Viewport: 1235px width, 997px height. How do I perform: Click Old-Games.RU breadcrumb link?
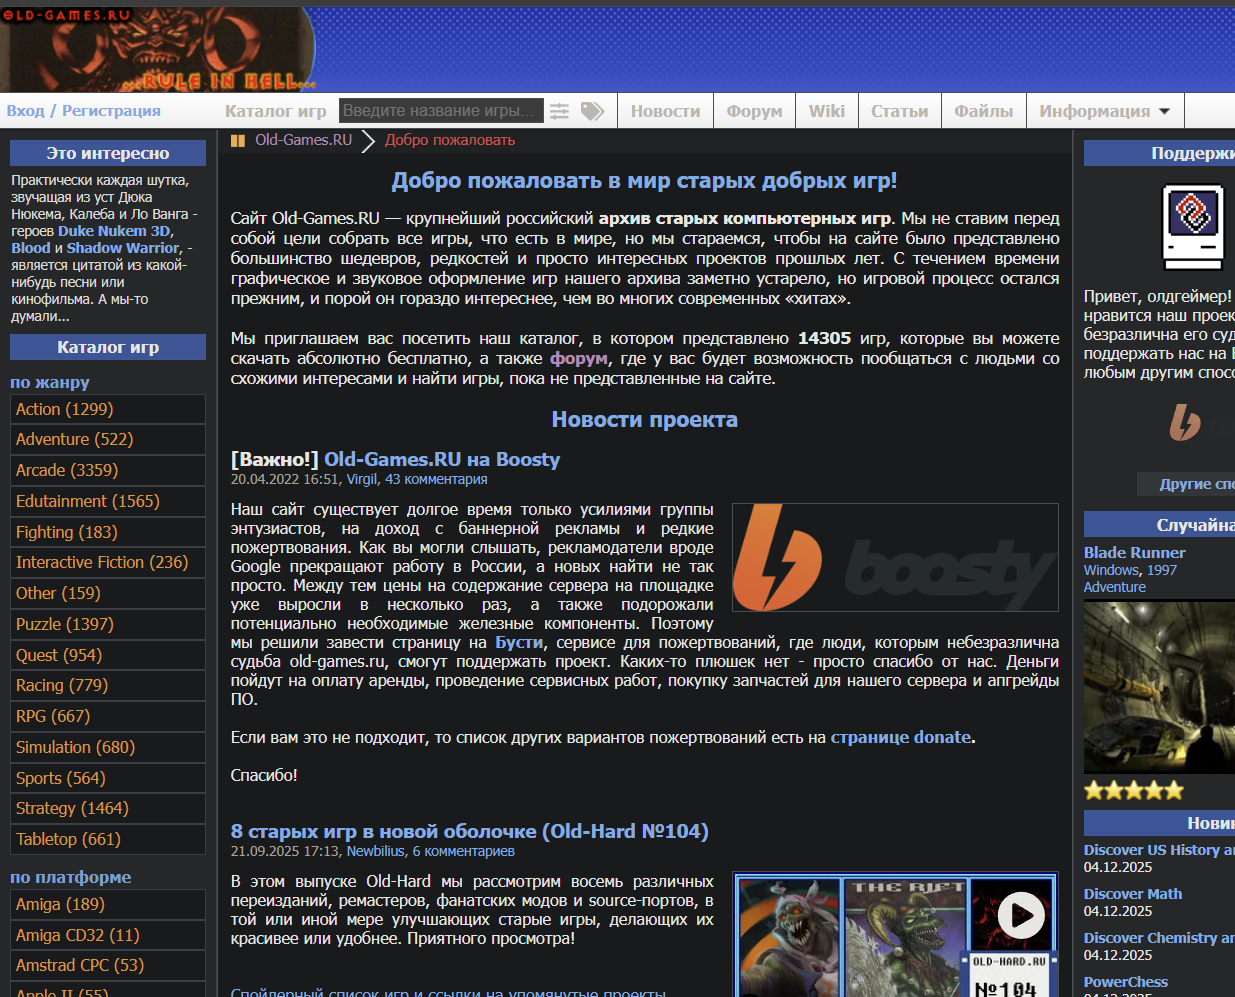pyautogui.click(x=303, y=140)
